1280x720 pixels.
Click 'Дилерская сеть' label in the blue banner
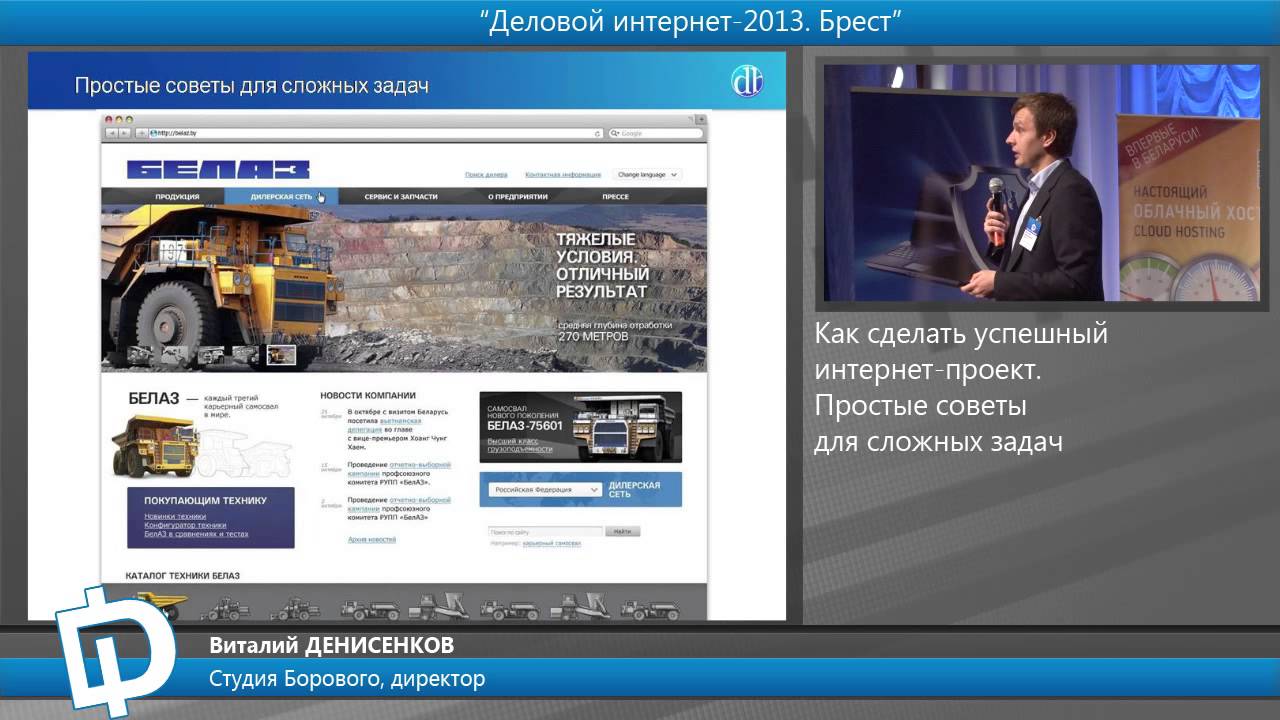click(x=635, y=490)
